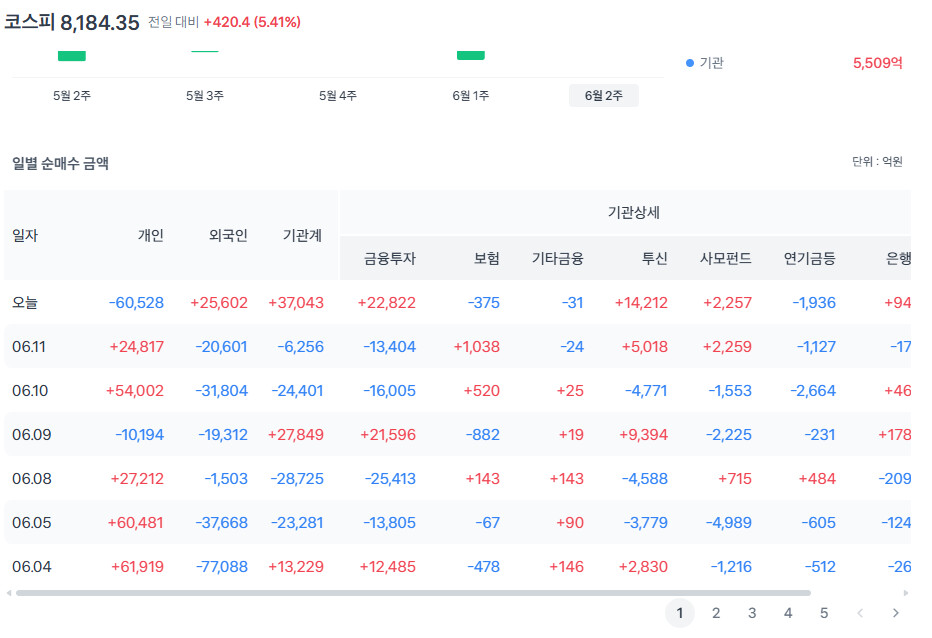The image size is (932, 638).
Task: Click previous page arrow in pagination
Action: click(x=859, y=613)
